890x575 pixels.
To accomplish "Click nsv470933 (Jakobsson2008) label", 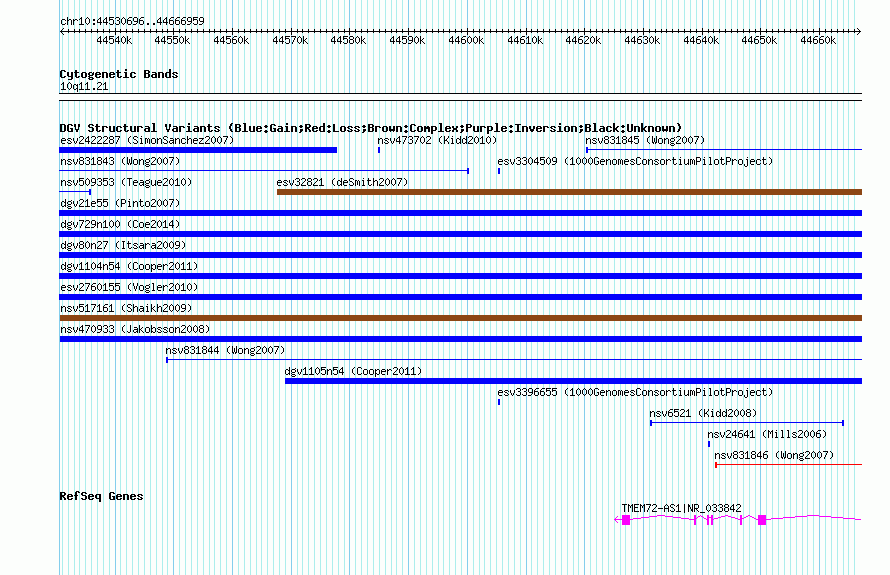I will pyautogui.click(x=135, y=329).
